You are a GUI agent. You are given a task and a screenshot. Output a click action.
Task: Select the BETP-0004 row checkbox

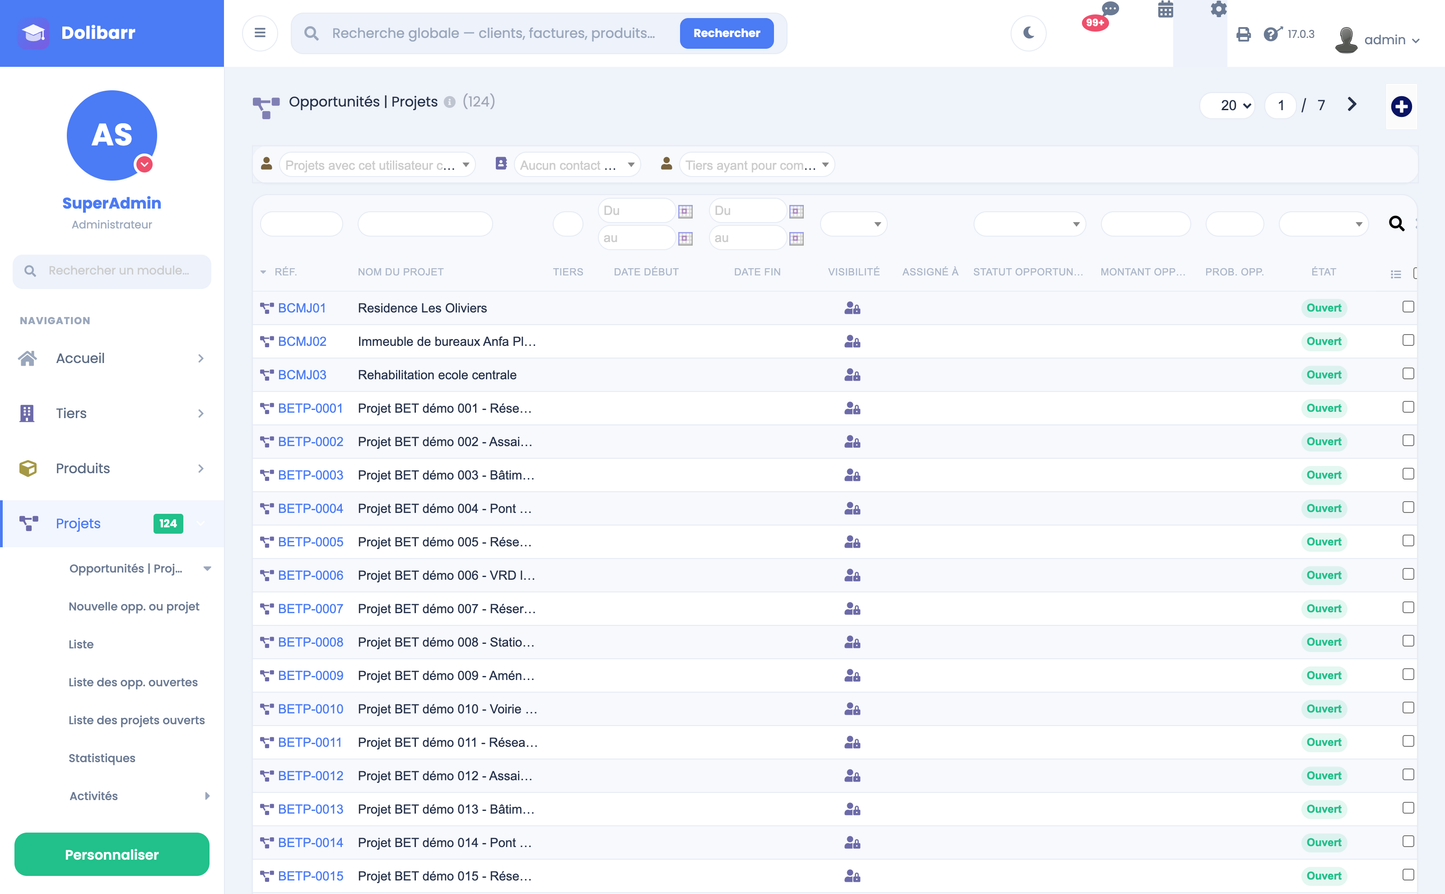(x=1408, y=507)
